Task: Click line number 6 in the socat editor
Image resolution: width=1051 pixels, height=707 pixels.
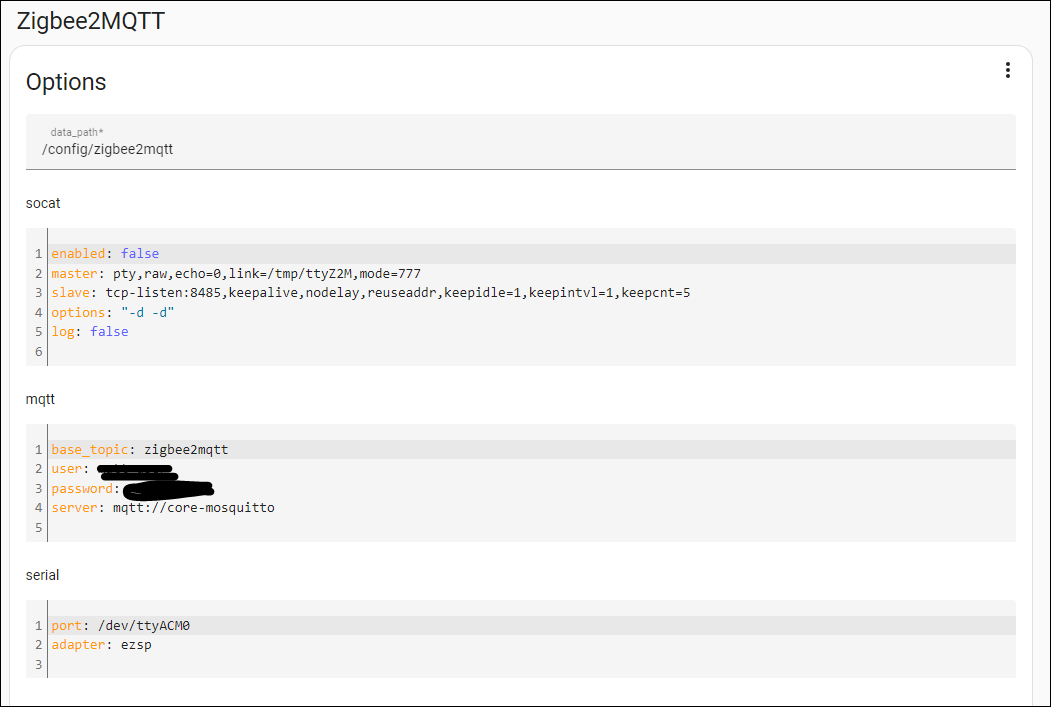Action: point(37,351)
